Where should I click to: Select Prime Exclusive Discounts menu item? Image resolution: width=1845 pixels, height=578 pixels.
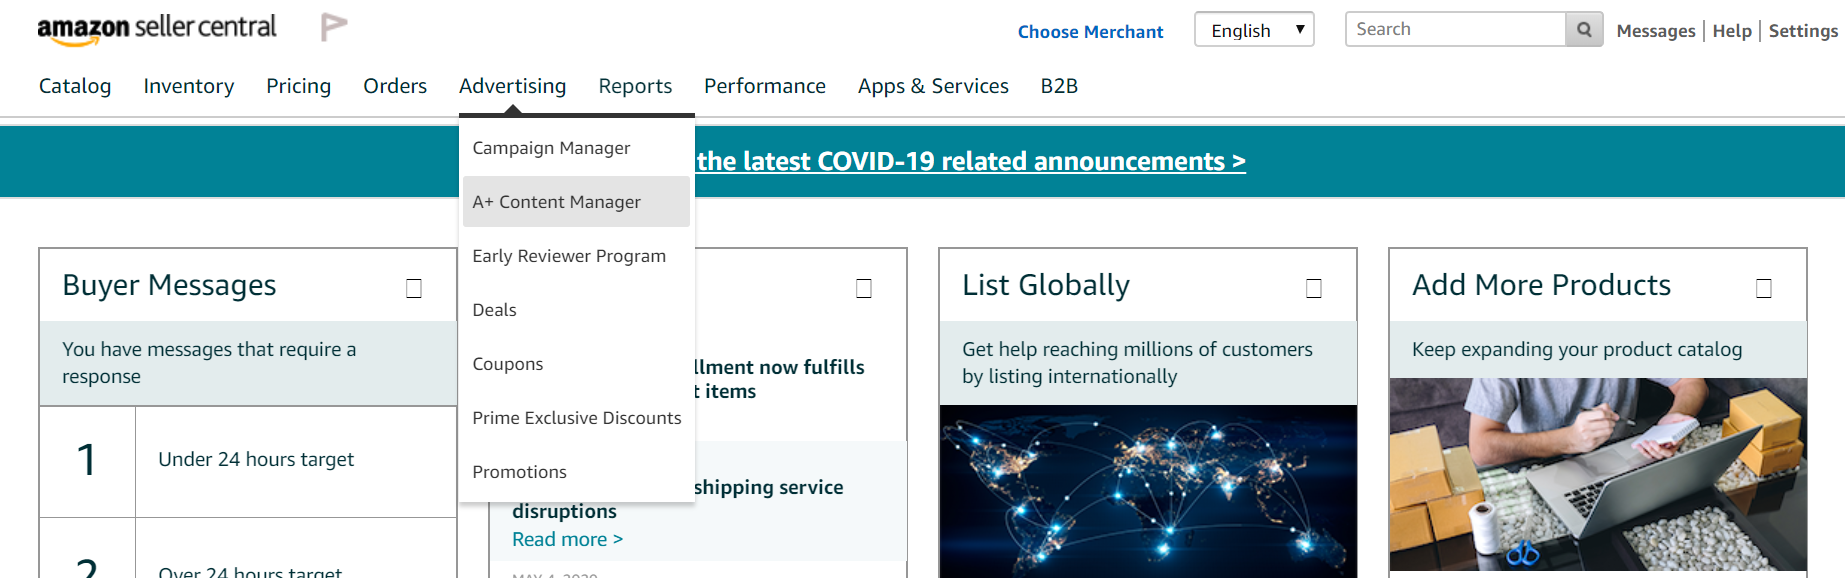[576, 418]
